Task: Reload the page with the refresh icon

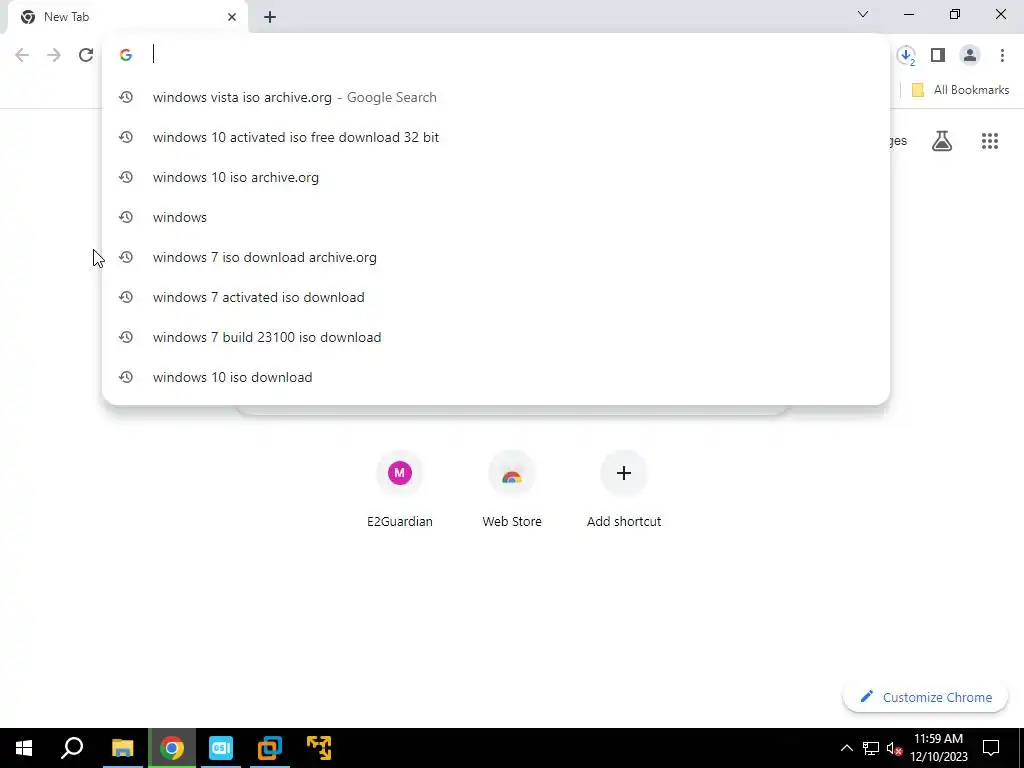Action: [86, 55]
